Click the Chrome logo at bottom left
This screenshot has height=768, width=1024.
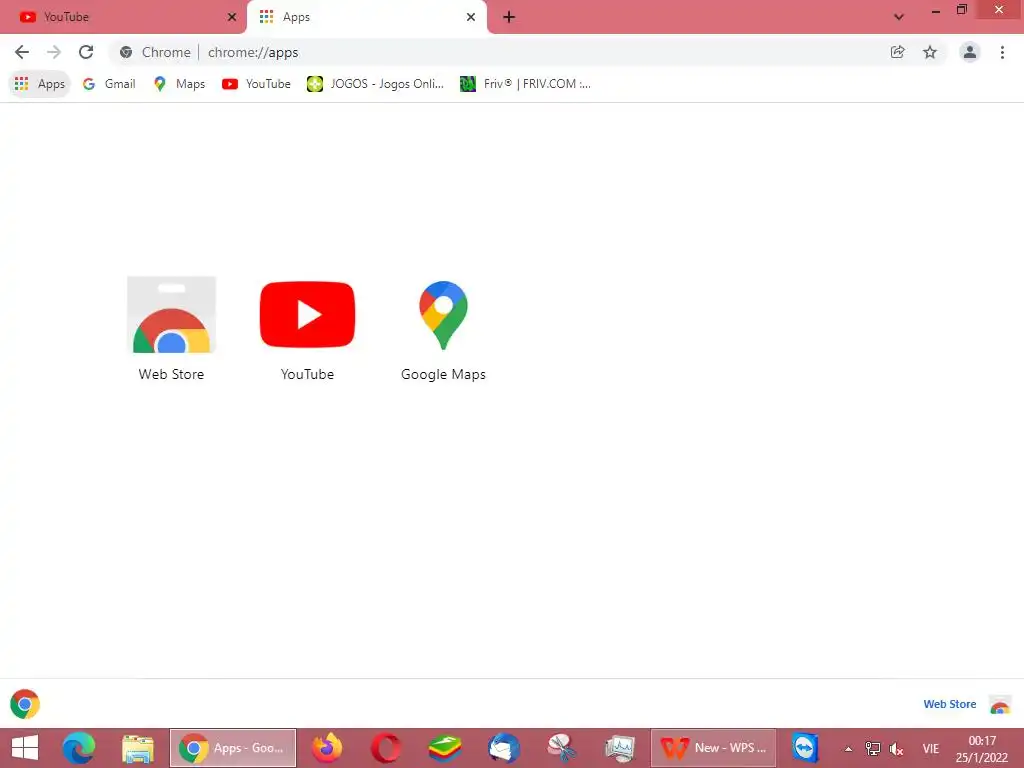pos(25,704)
